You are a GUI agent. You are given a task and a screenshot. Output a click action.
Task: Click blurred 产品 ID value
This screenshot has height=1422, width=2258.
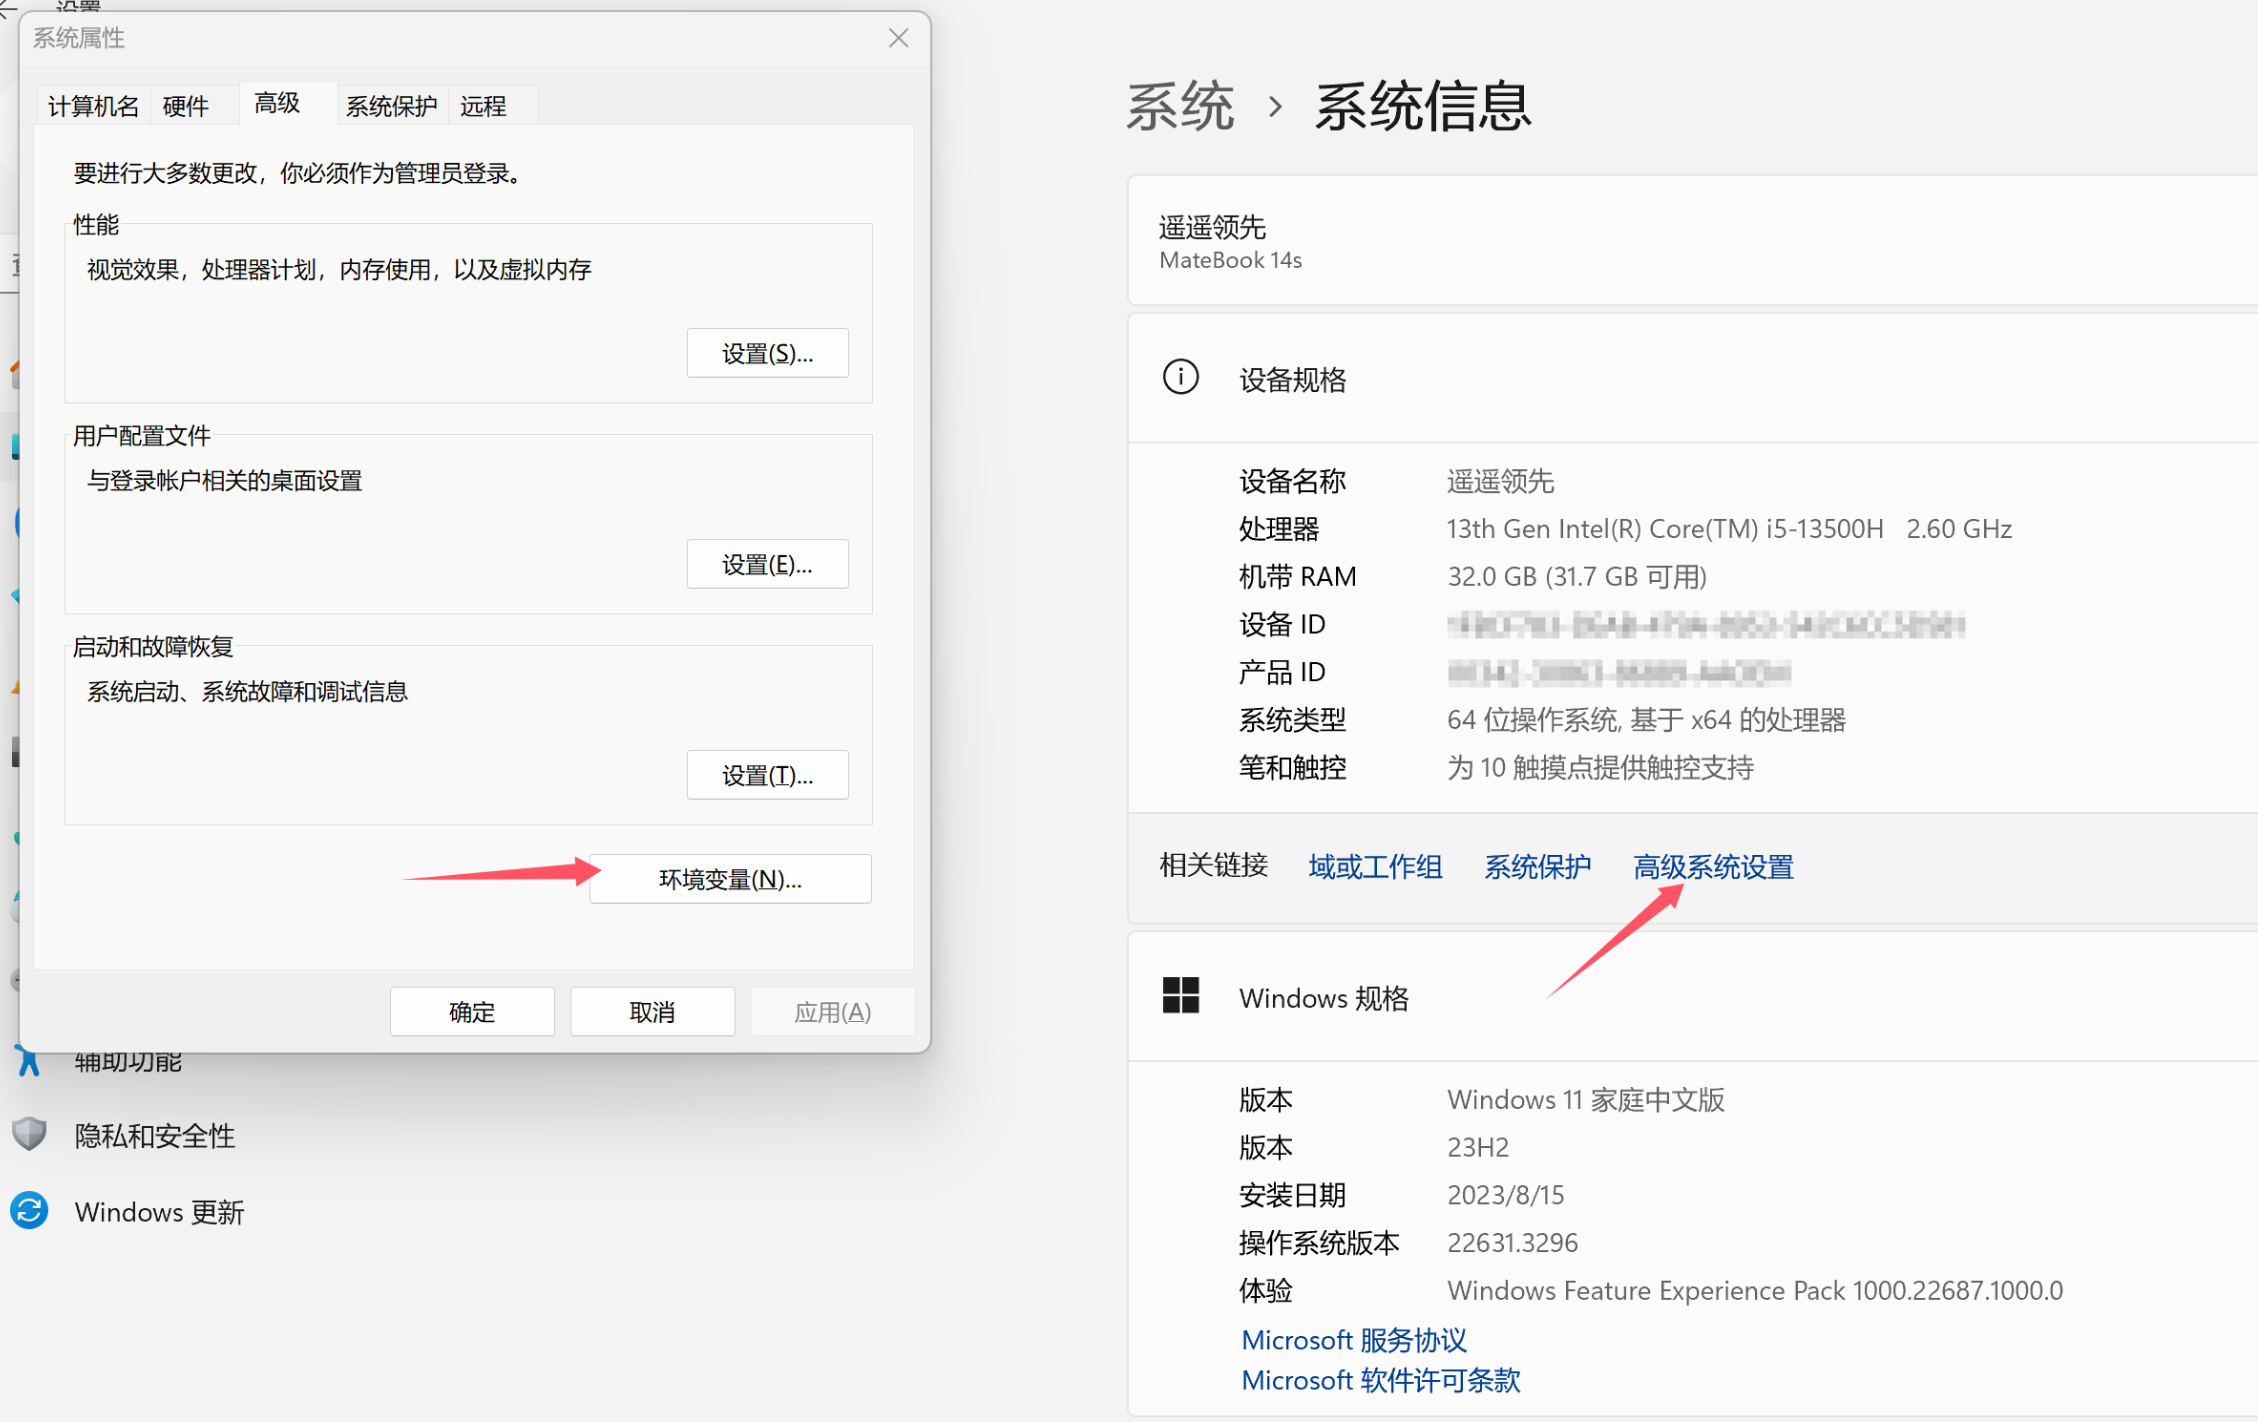click(x=1618, y=672)
